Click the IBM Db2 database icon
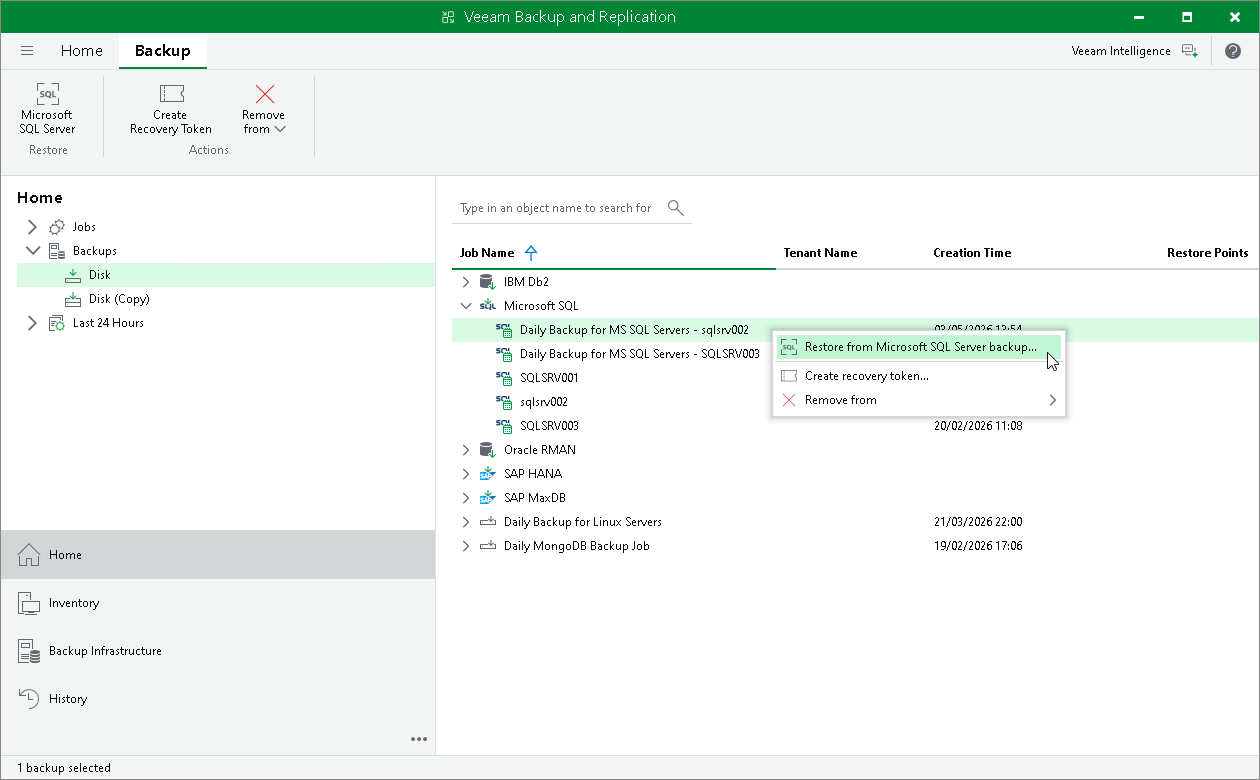 pos(488,282)
